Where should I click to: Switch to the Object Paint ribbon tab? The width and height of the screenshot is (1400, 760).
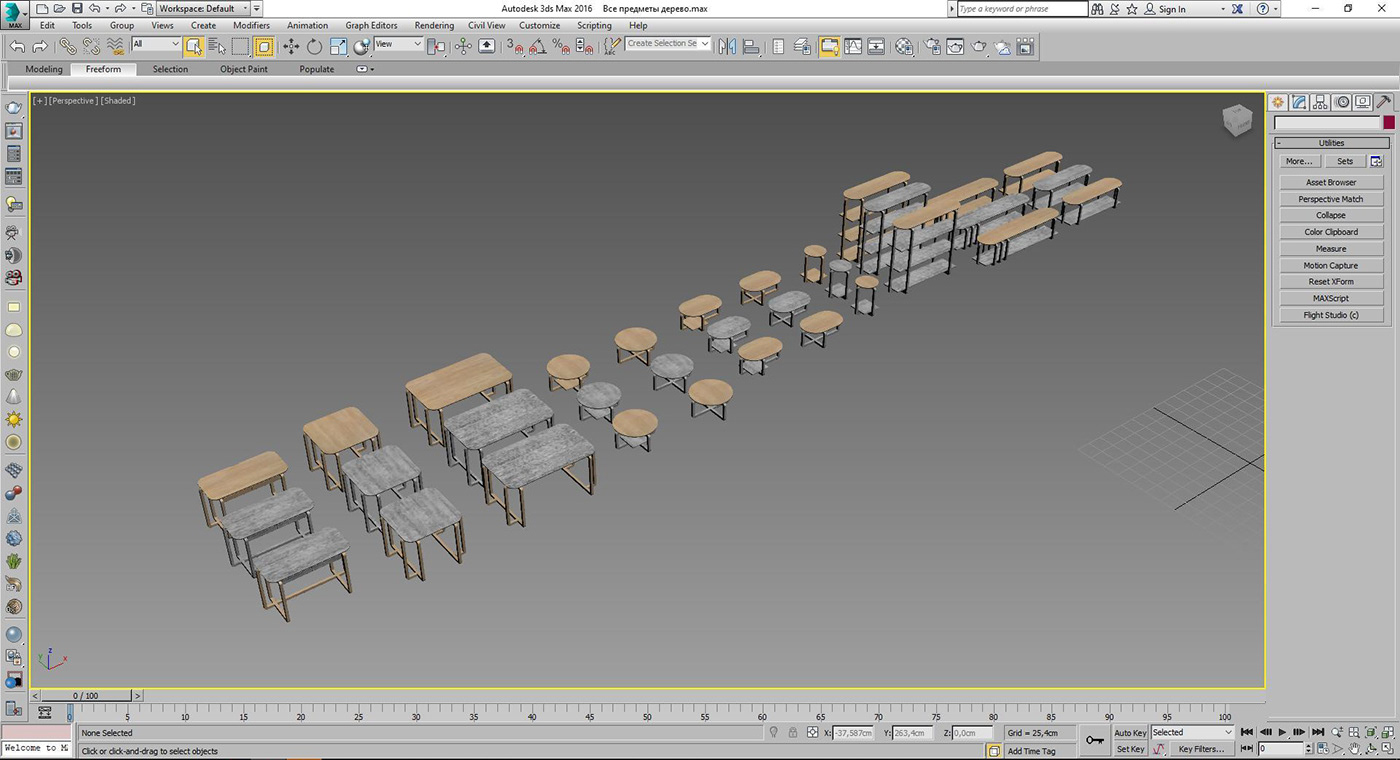coord(244,69)
